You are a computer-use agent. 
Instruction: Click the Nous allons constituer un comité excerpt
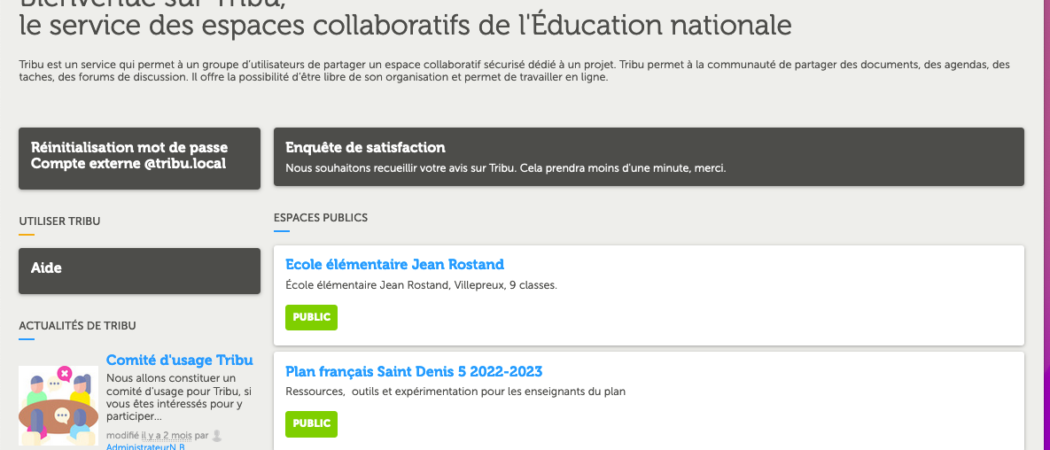point(179,398)
